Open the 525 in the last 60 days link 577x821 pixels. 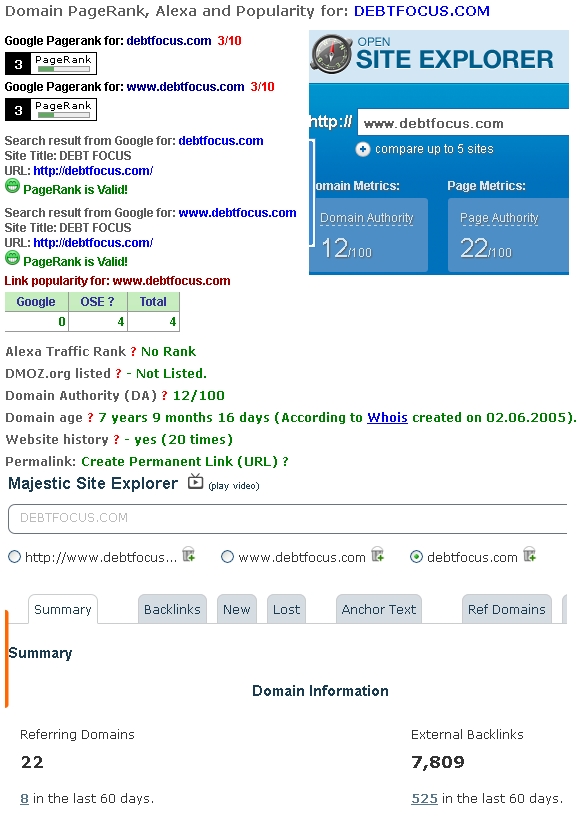point(424,798)
